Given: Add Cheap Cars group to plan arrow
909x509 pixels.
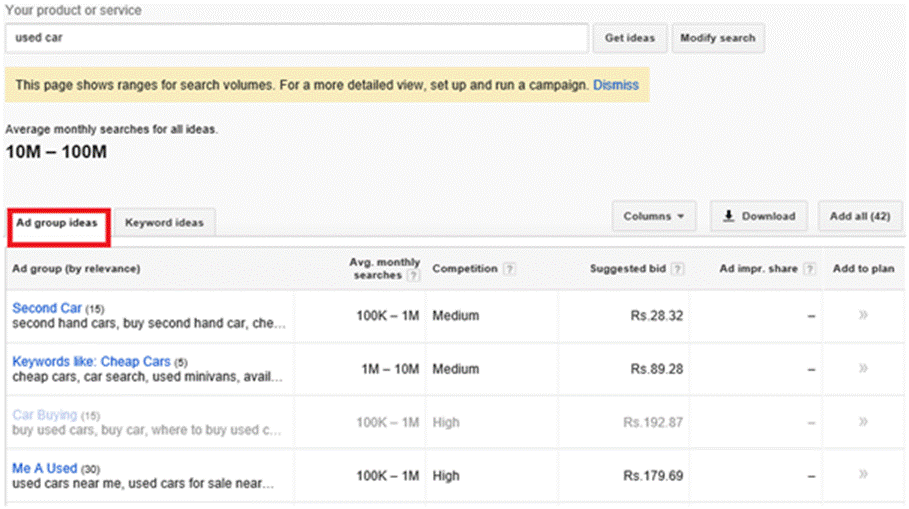Looking at the screenshot, I should tap(863, 368).
